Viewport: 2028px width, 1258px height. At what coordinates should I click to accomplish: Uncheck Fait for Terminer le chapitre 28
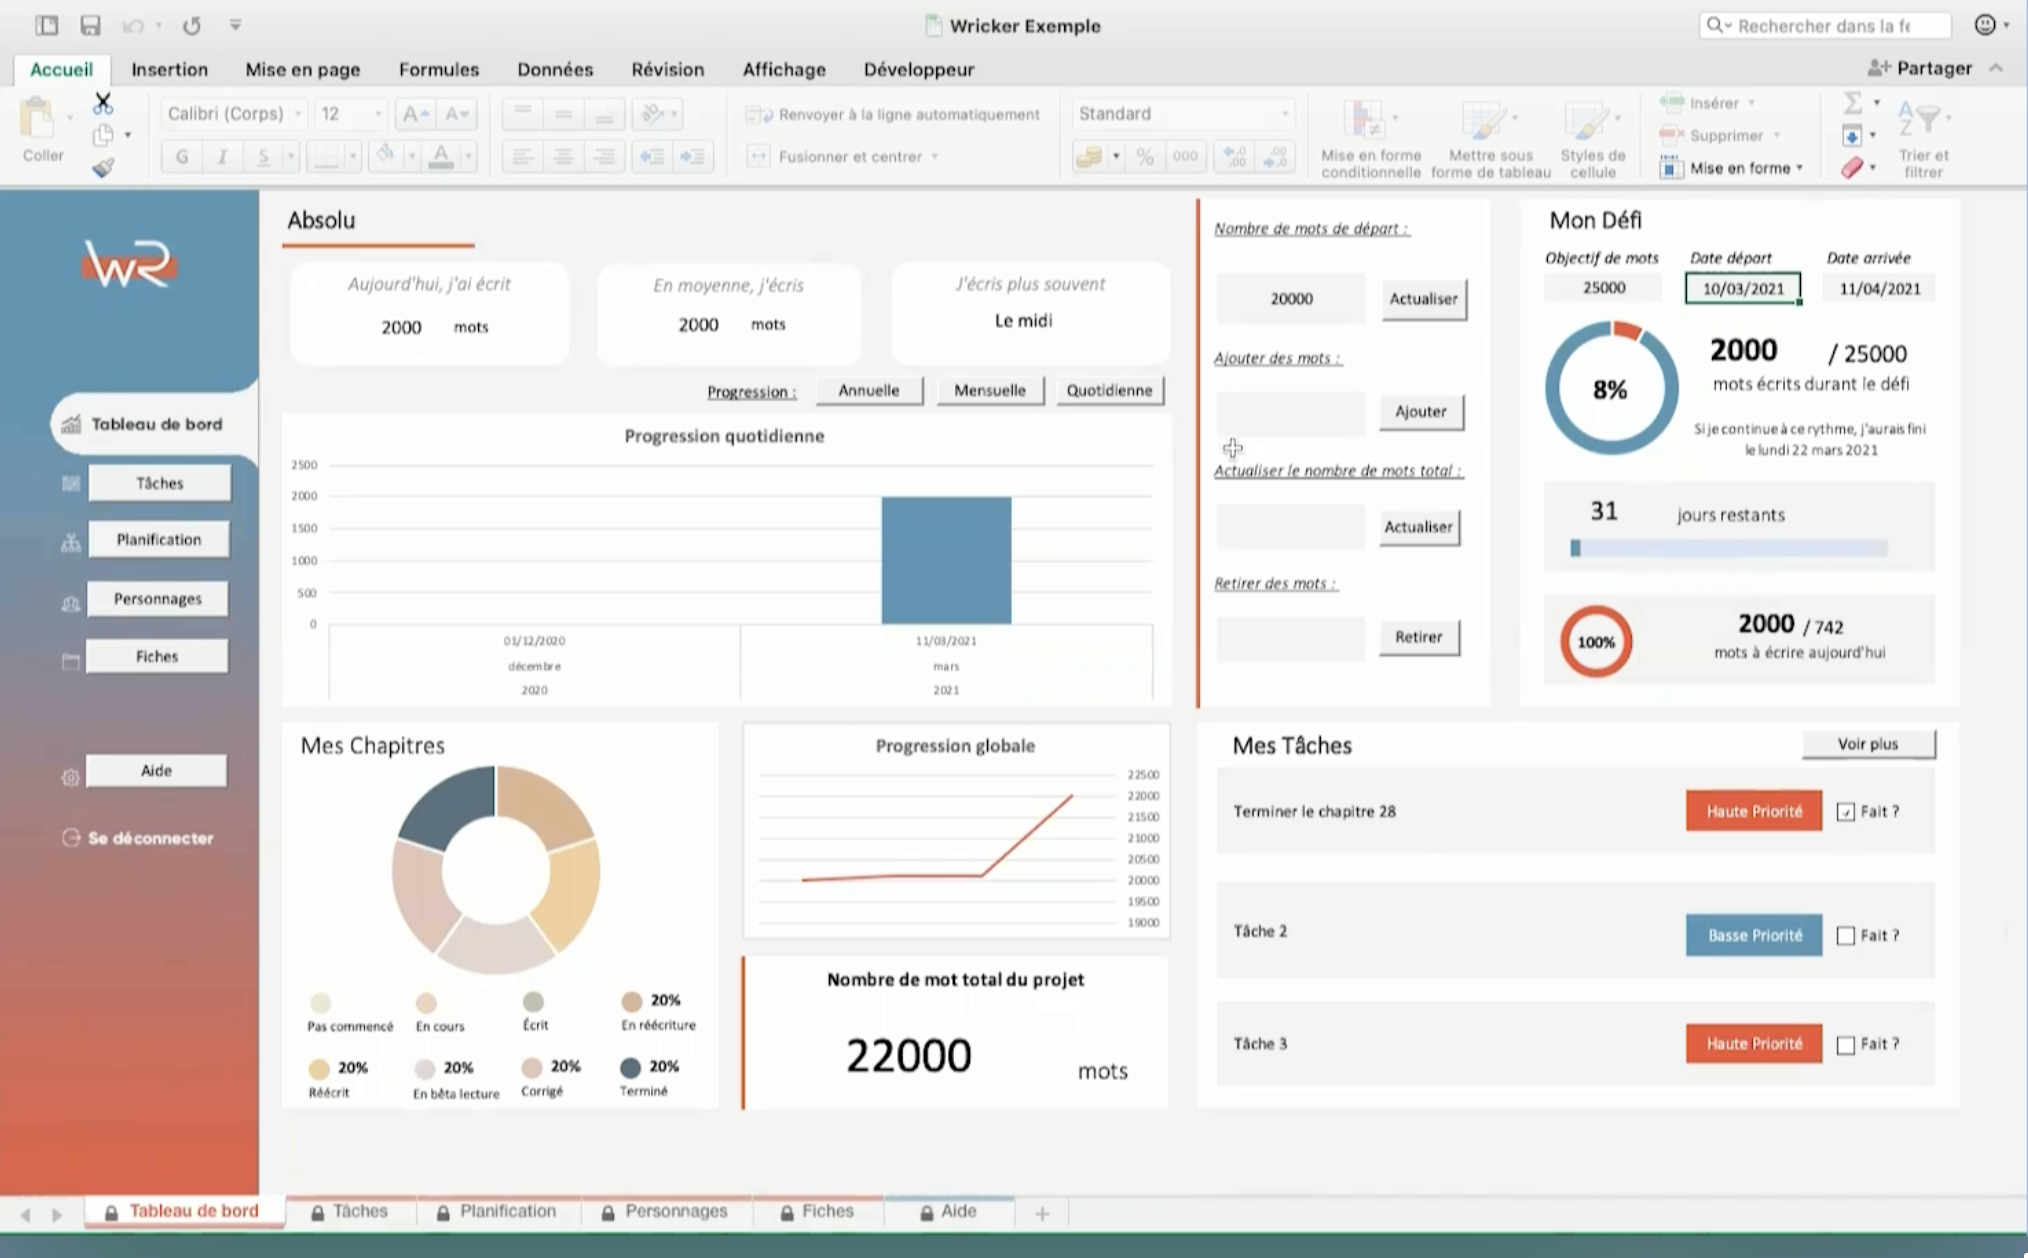click(x=1846, y=812)
